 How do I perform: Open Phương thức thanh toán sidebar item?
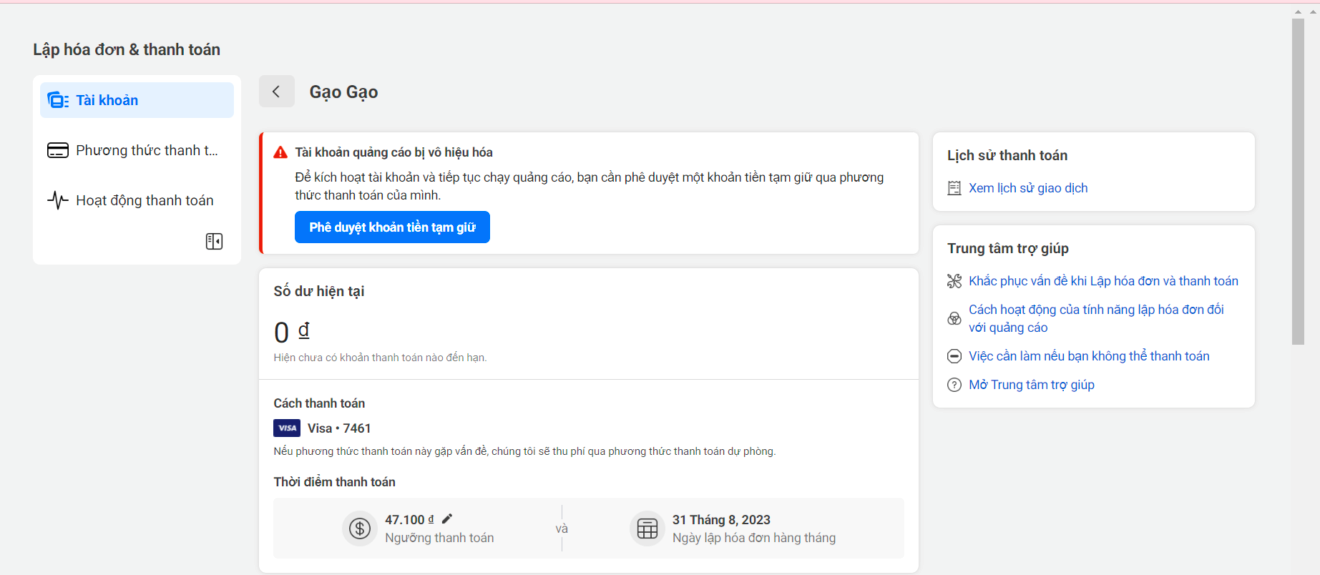point(137,150)
